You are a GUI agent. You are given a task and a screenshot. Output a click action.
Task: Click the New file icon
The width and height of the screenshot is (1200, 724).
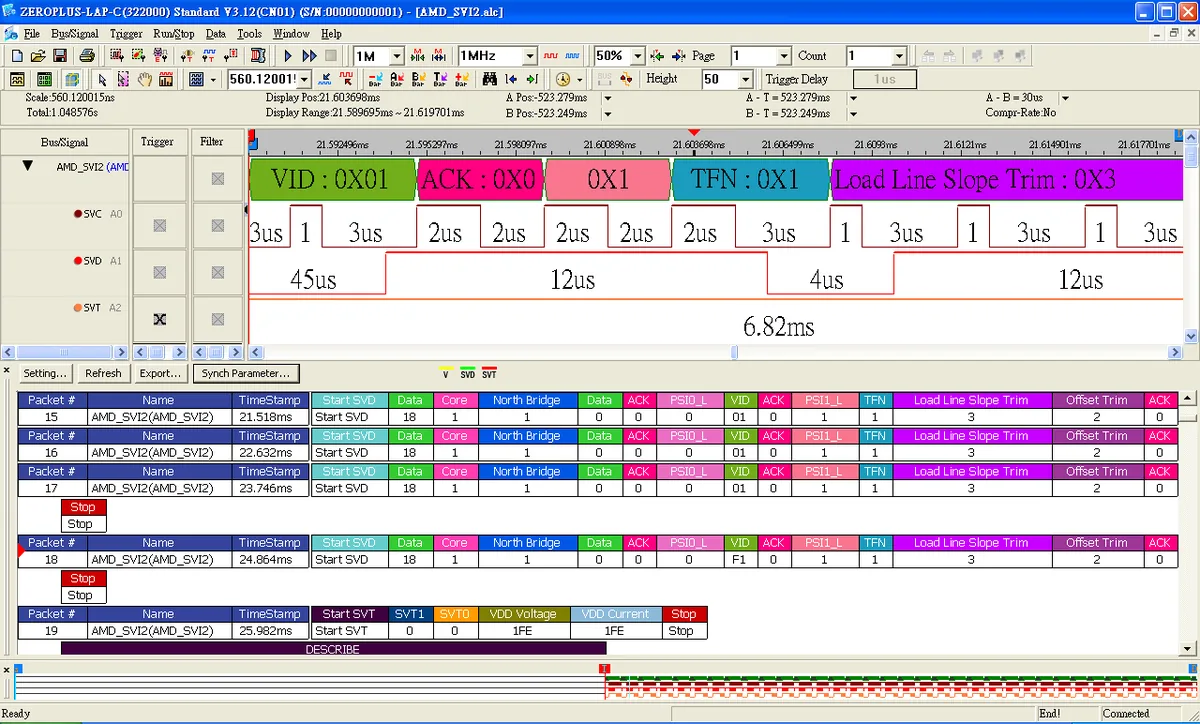coord(16,56)
